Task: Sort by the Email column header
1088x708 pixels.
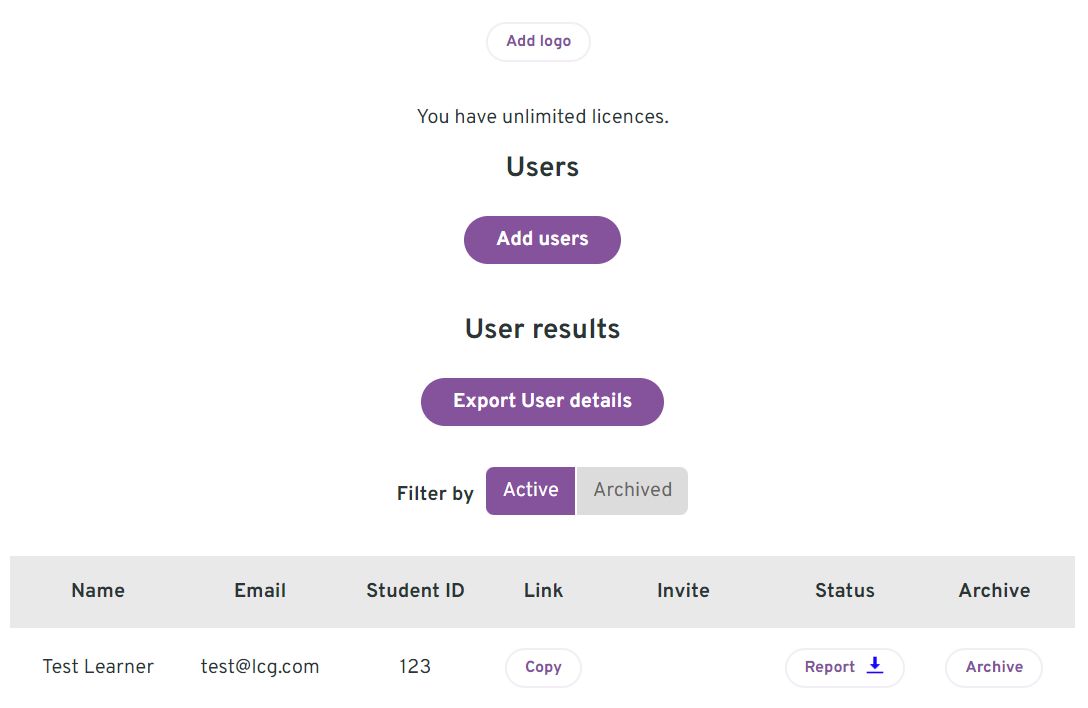Action: click(260, 591)
